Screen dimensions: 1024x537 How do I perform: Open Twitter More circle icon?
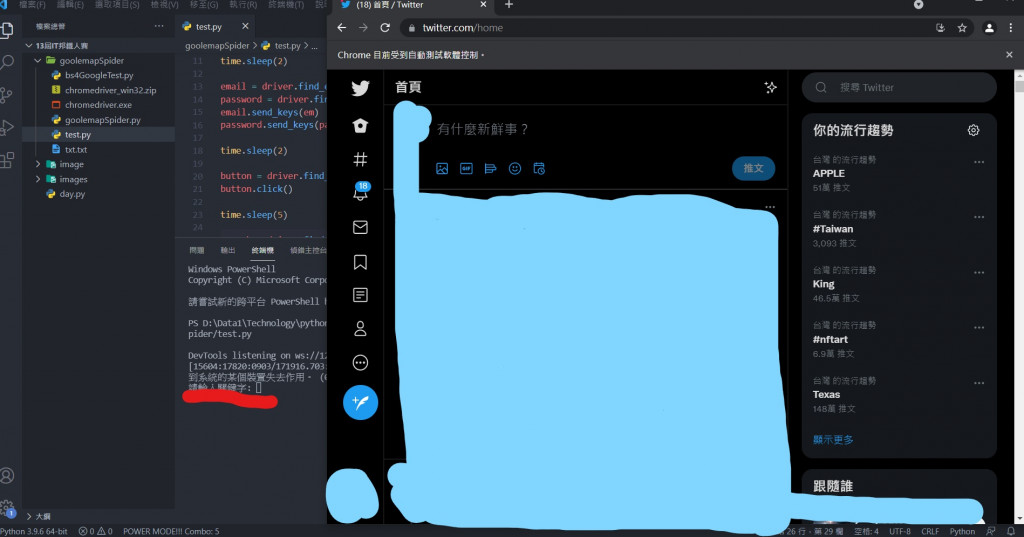pos(360,363)
